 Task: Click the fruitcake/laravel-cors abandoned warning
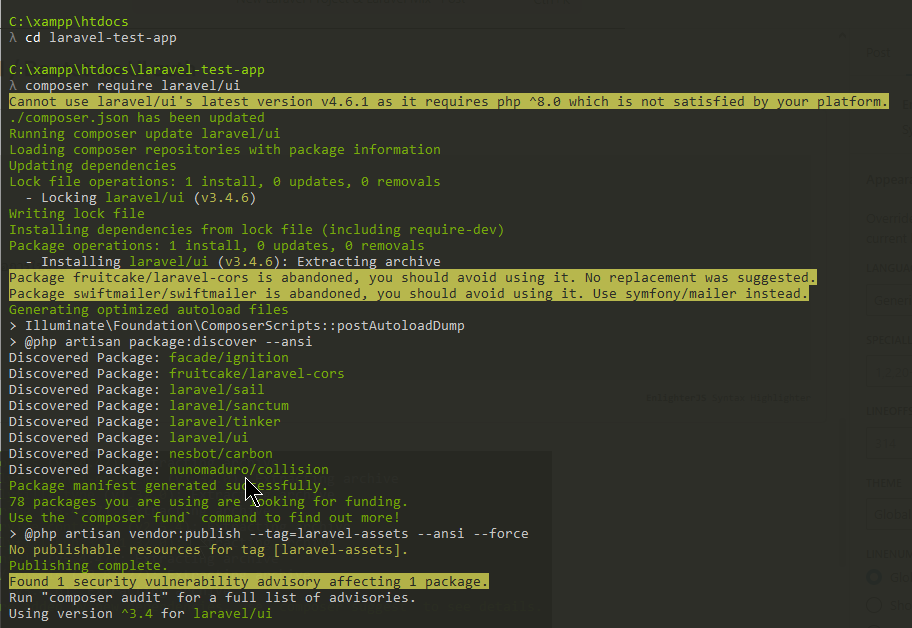pyautogui.click(x=412, y=278)
